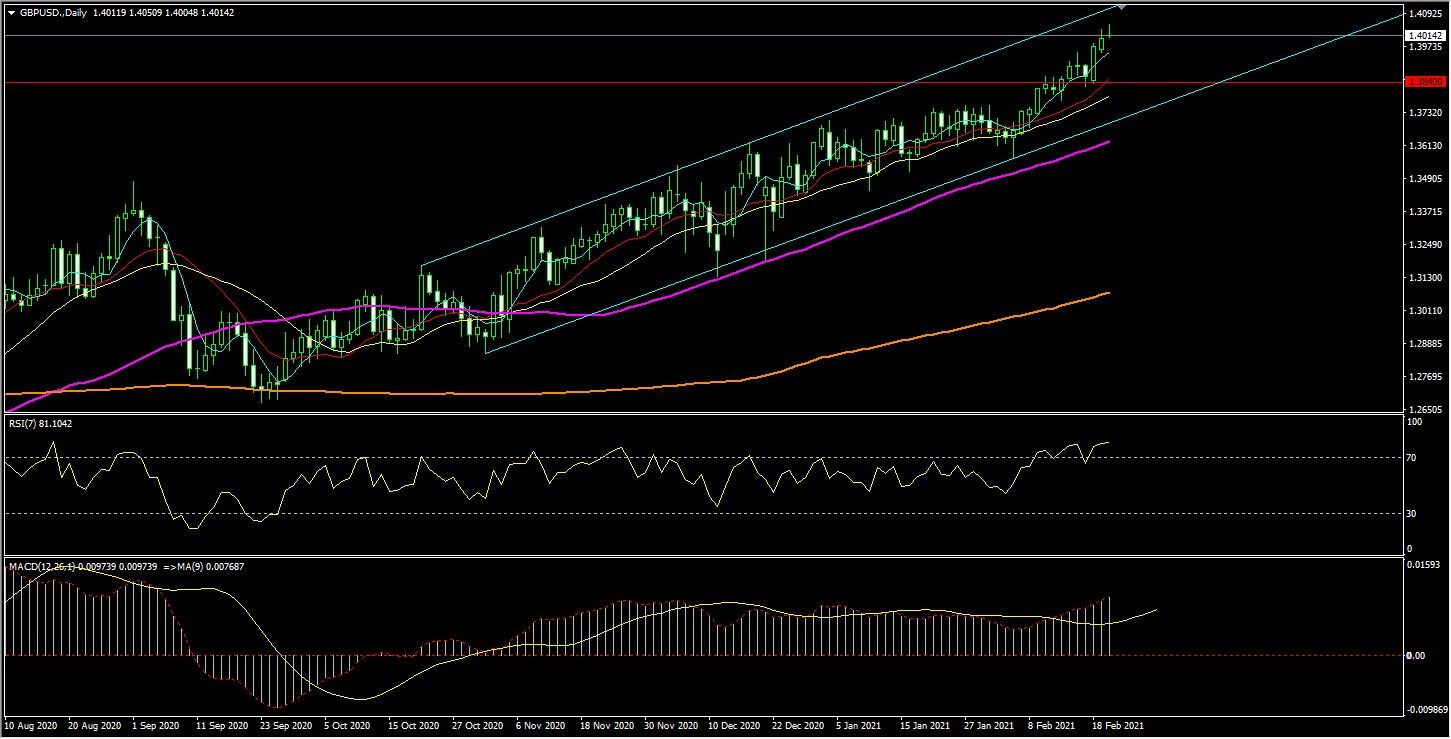
Task: Click the 5 Jan 2021 date label
Action: tap(860, 726)
